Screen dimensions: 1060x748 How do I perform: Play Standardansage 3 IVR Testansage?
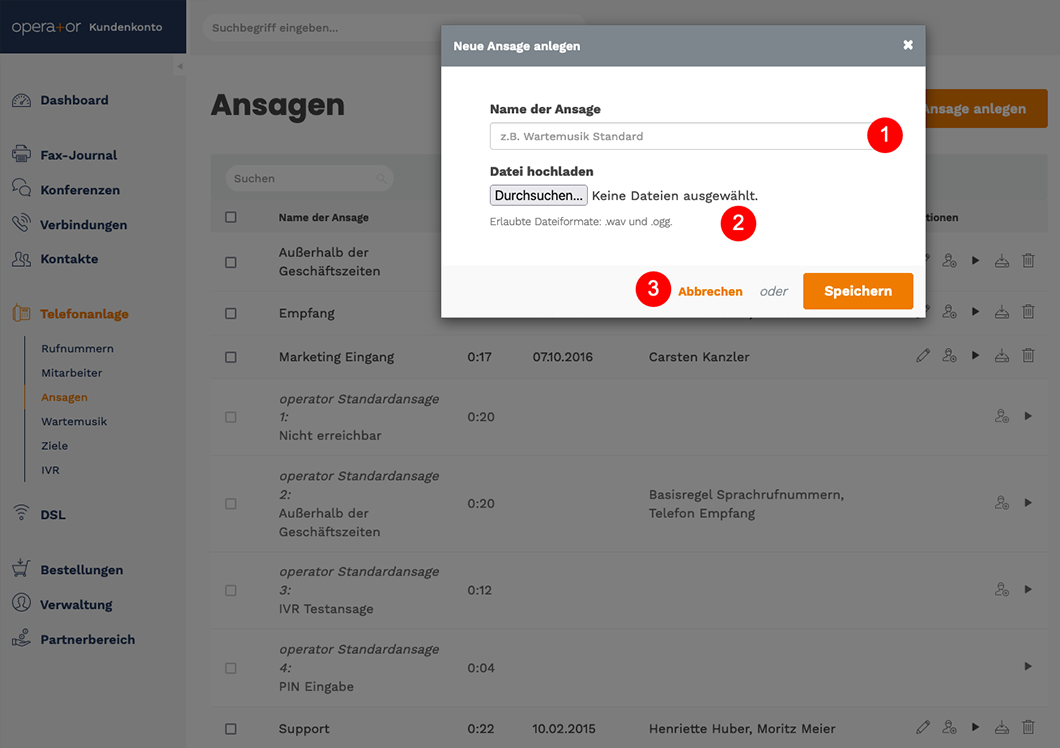(1028, 589)
